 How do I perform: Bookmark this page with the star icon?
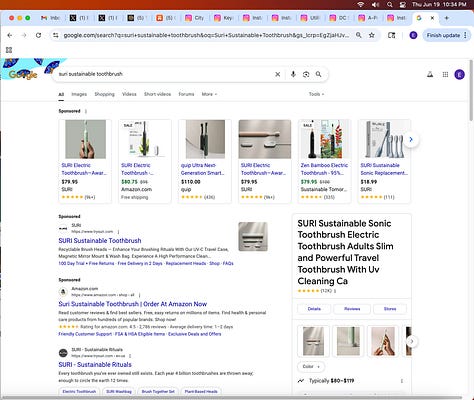(372, 35)
